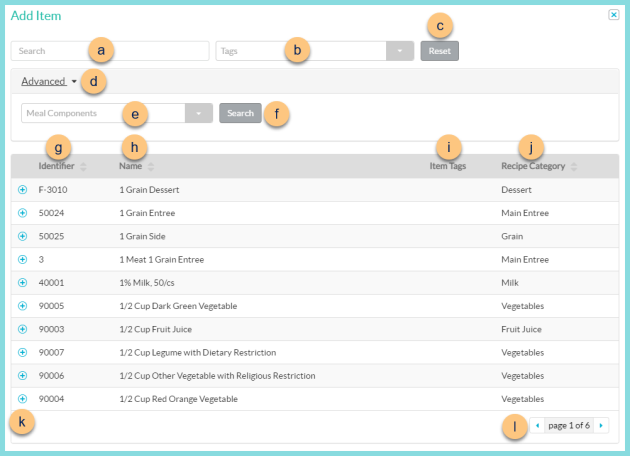Click identifier 50024
Viewport: 630px width, 456px height.
click(51, 213)
